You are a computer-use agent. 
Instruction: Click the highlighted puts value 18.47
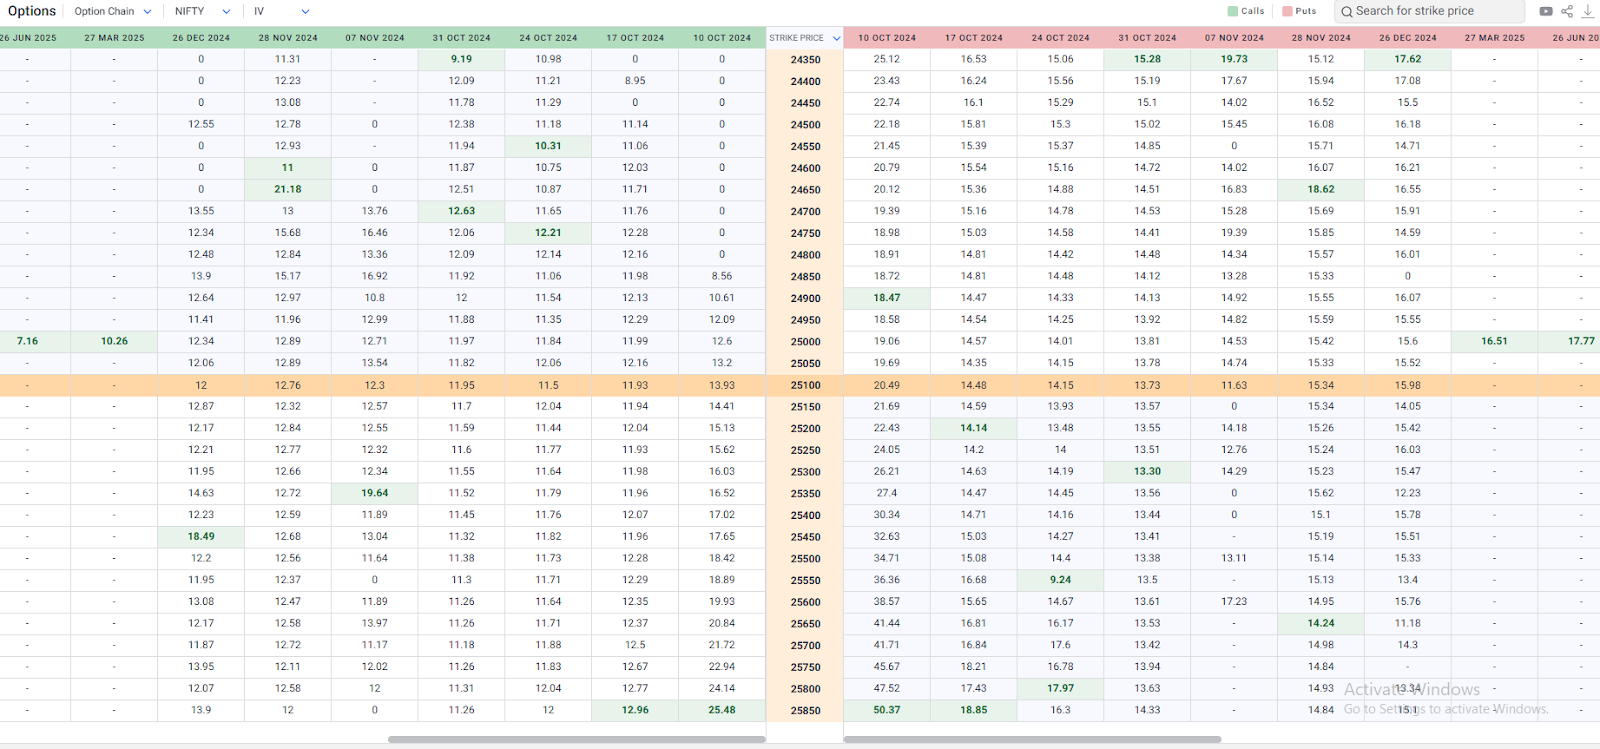(887, 298)
